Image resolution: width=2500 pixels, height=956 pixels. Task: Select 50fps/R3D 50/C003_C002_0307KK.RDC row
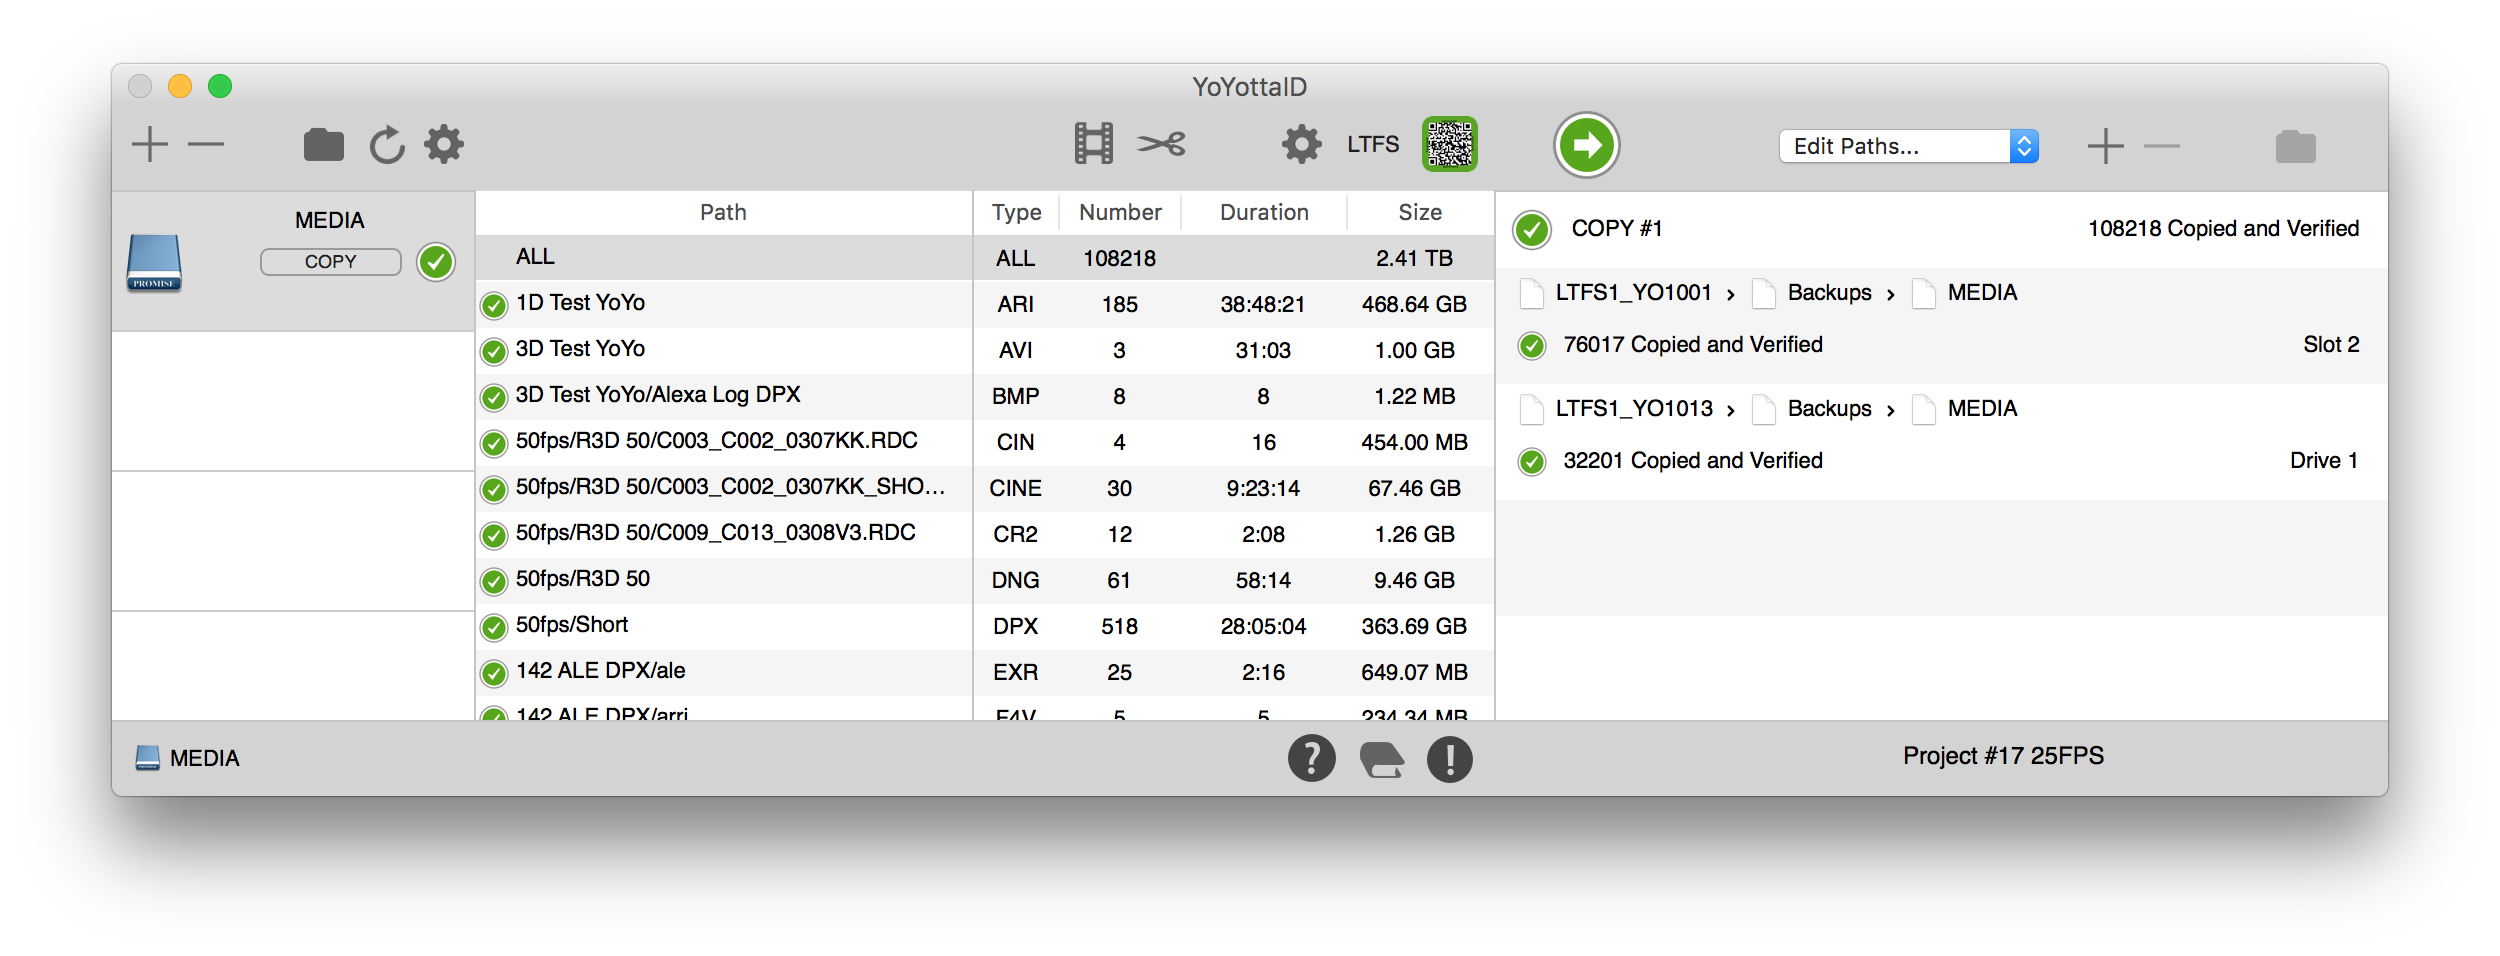pyautogui.click(x=724, y=441)
